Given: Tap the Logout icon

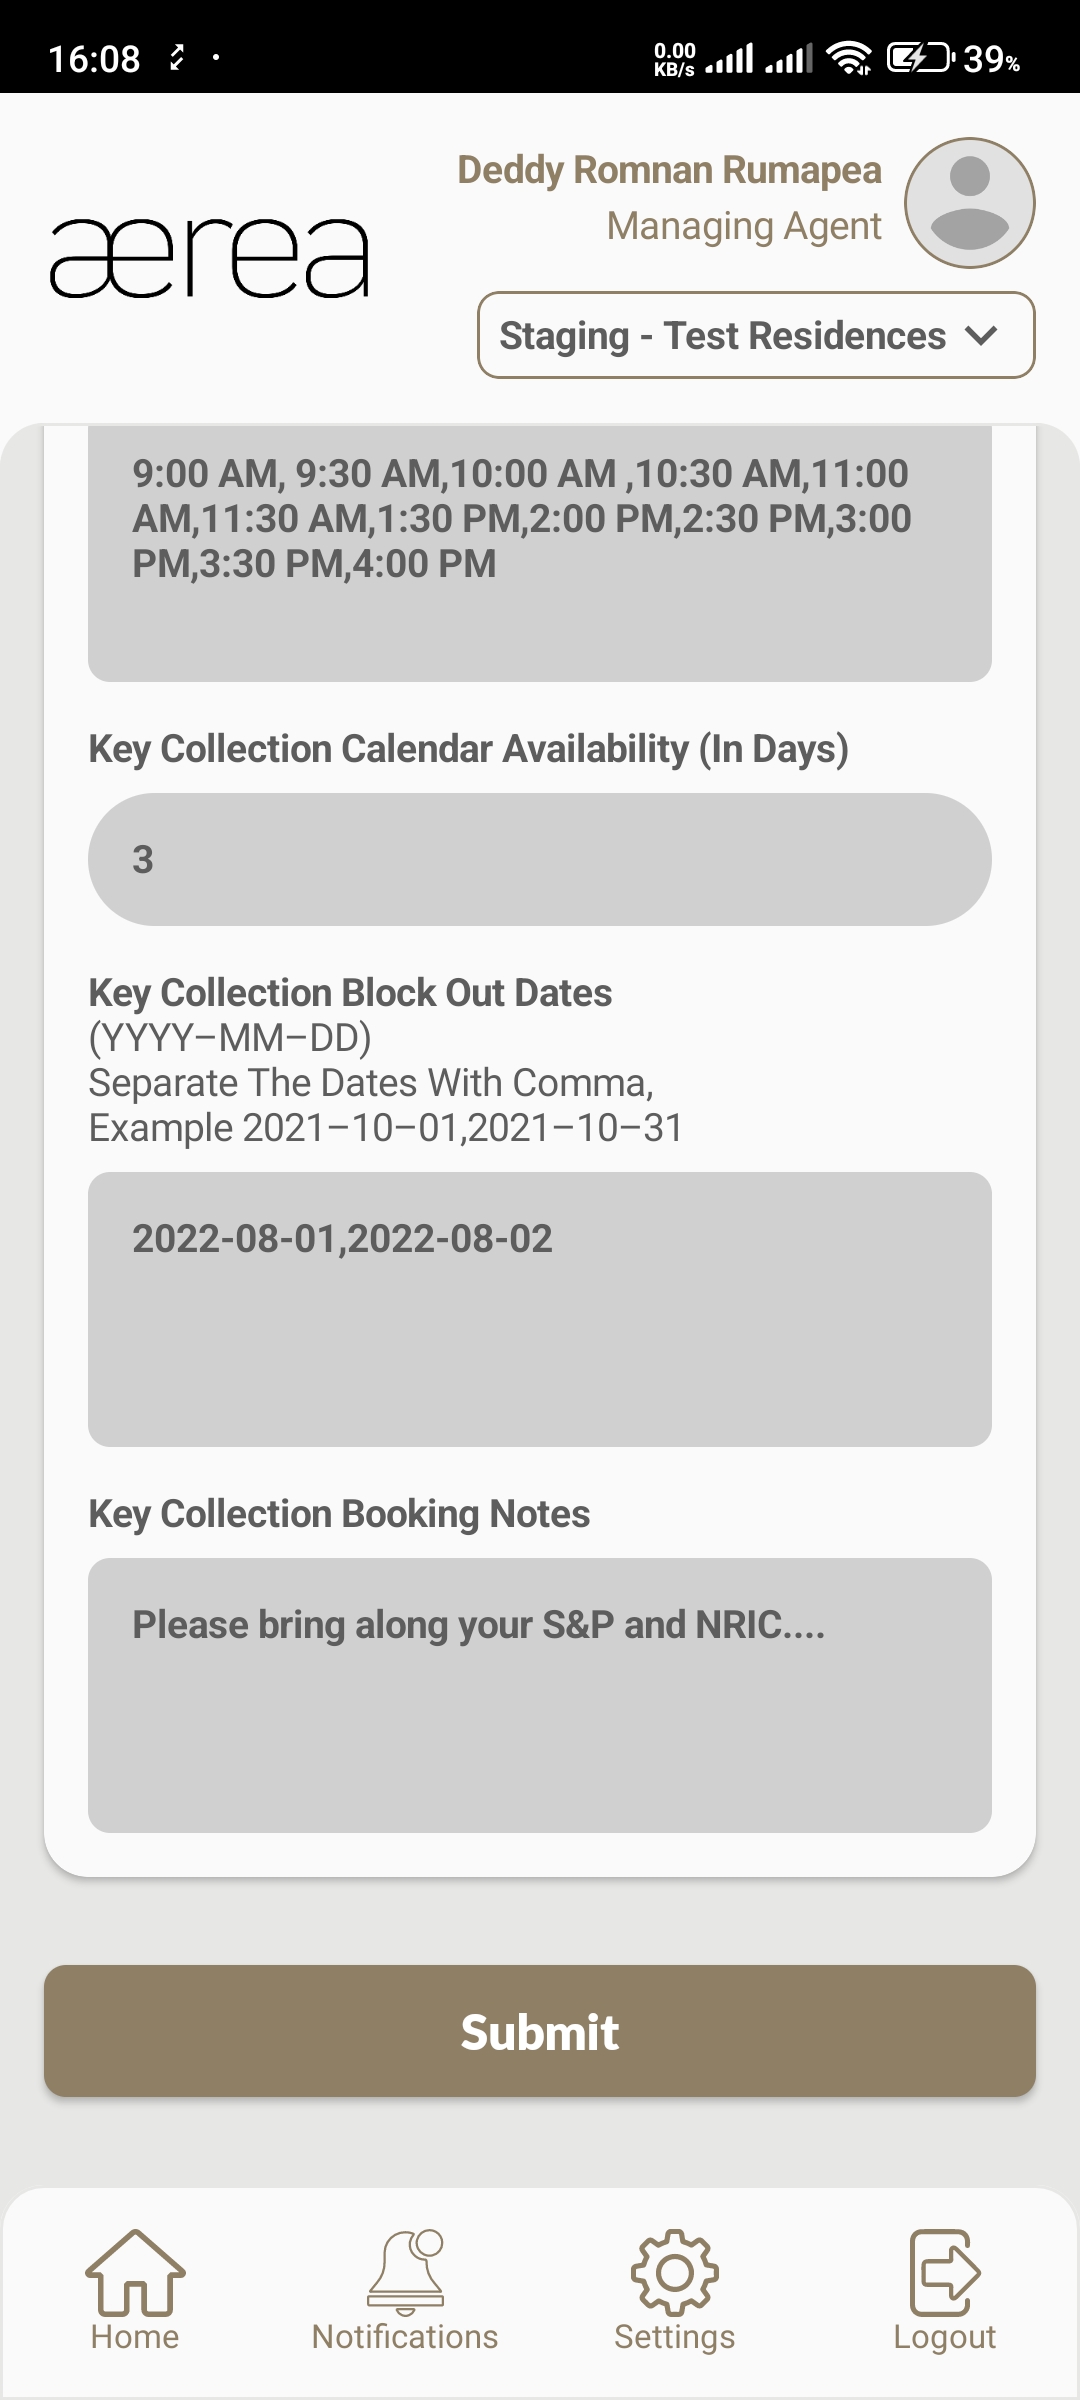Looking at the screenshot, I should coord(944,2272).
